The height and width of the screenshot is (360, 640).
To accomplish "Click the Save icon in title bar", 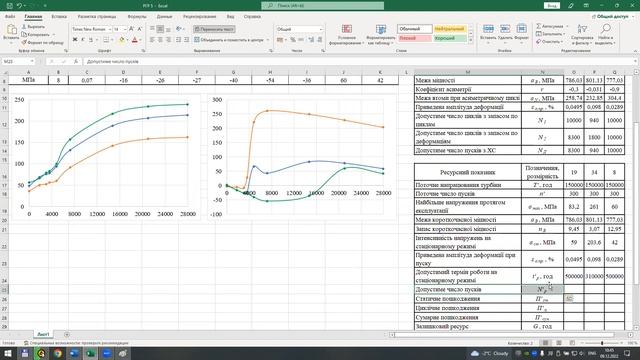I will pos(10,6).
